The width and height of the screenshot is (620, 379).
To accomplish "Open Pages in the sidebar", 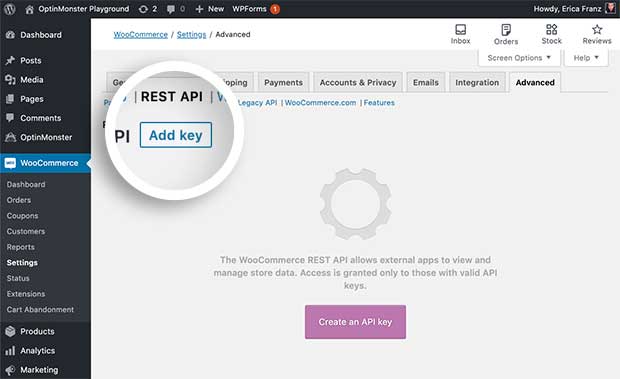I will 32,99.
